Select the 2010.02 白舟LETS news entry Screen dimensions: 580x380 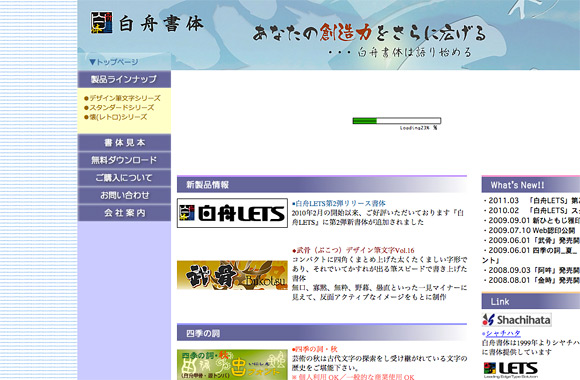532,211
